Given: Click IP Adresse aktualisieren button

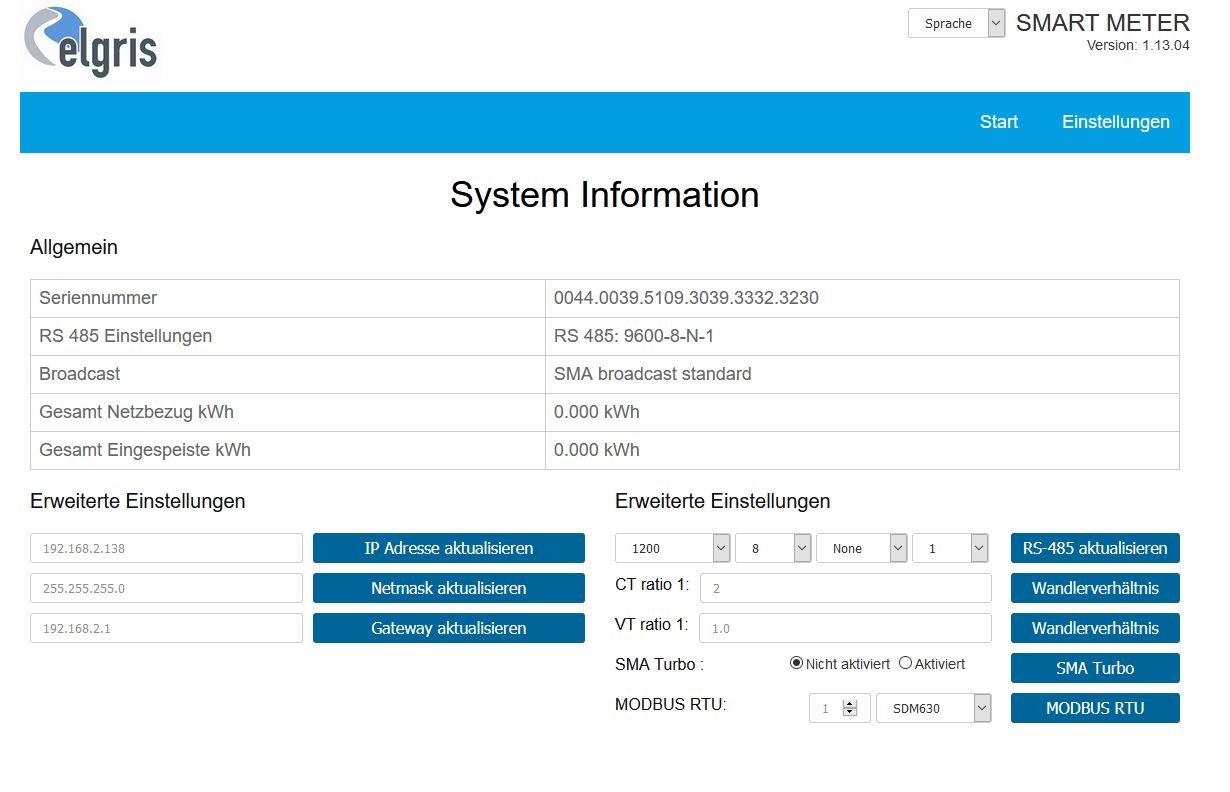Looking at the screenshot, I should pyautogui.click(x=449, y=548).
